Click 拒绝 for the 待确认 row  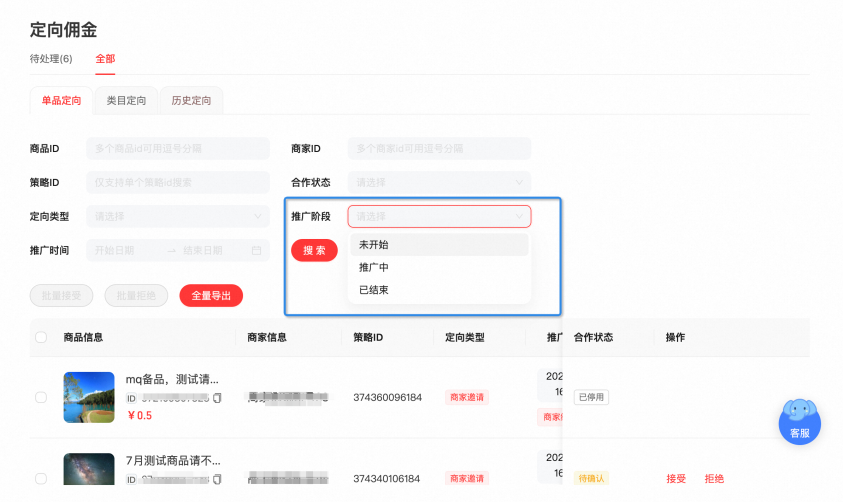tap(714, 478)
